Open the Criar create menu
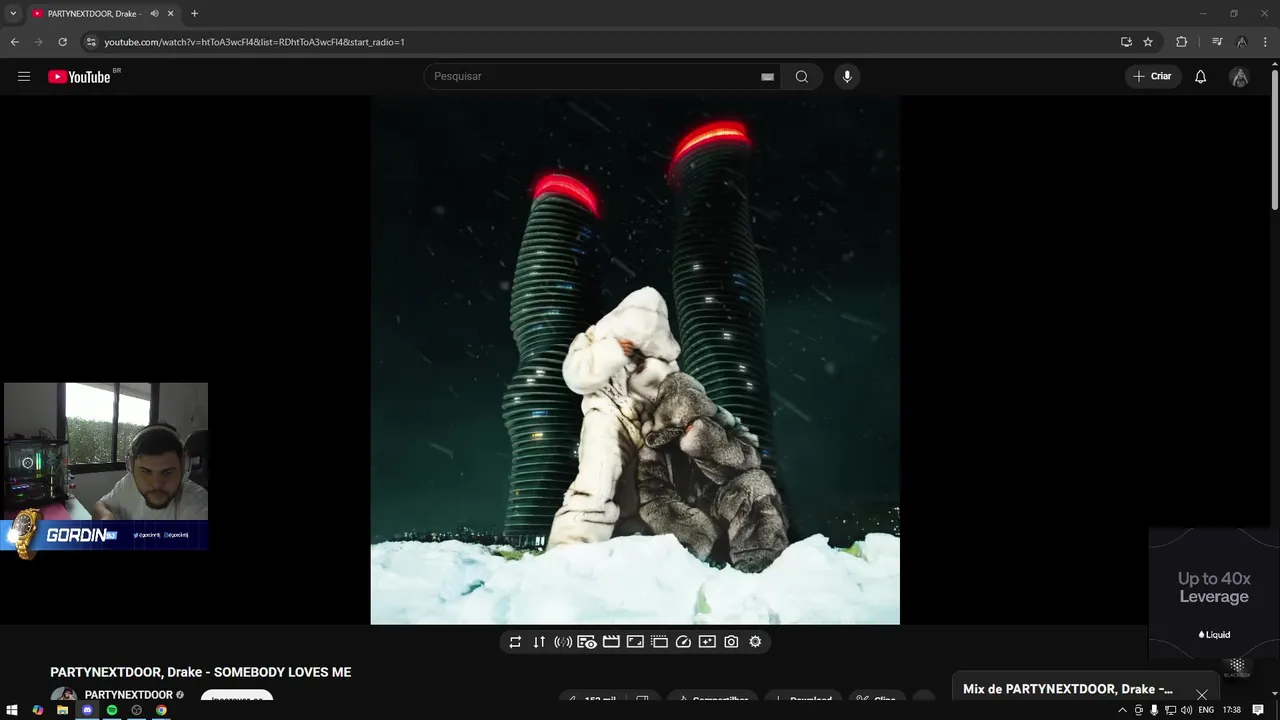Image resolution: width=1280 pixels, height=720 pixels. 1153,77
